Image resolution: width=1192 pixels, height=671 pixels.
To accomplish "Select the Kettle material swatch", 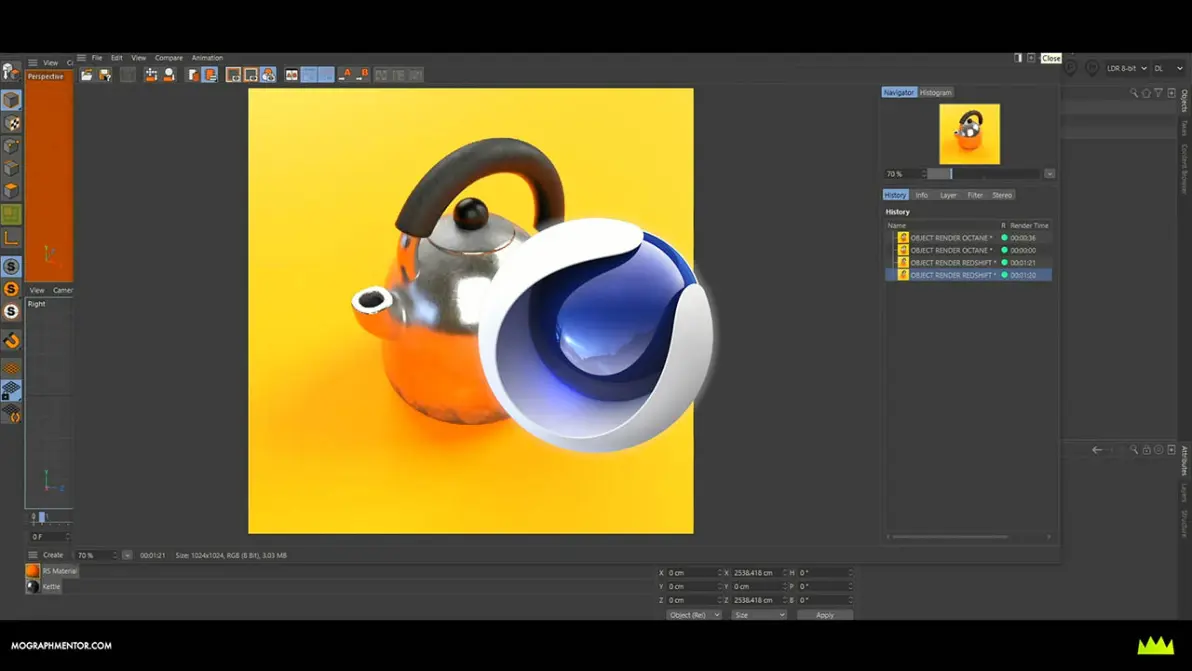I will [33, 587].
